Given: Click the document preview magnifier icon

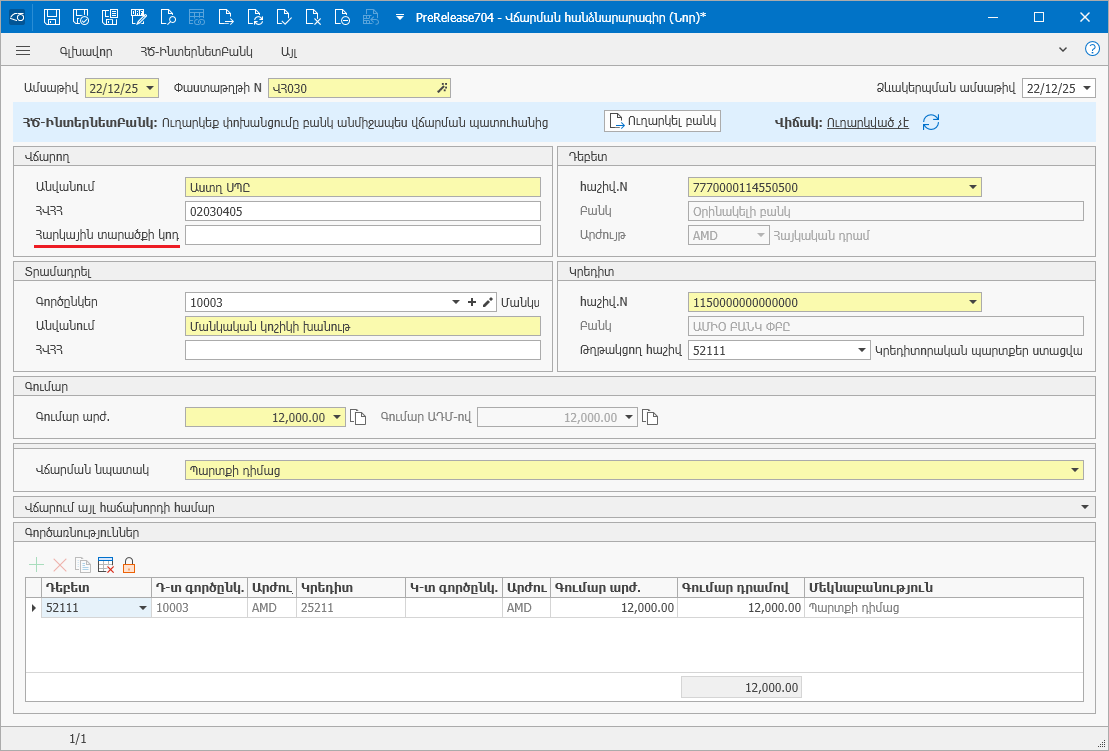Looking at the screenshot, I should 168,17.
